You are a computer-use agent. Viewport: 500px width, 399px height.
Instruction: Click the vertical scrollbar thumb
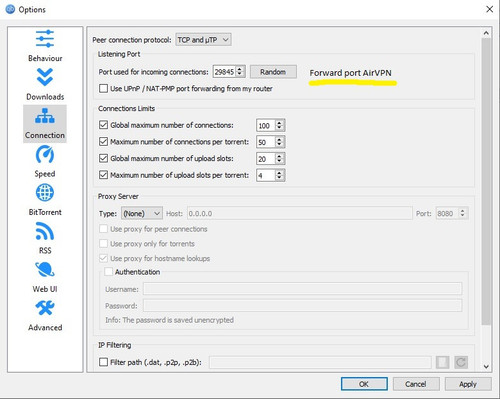pos(486,181)
